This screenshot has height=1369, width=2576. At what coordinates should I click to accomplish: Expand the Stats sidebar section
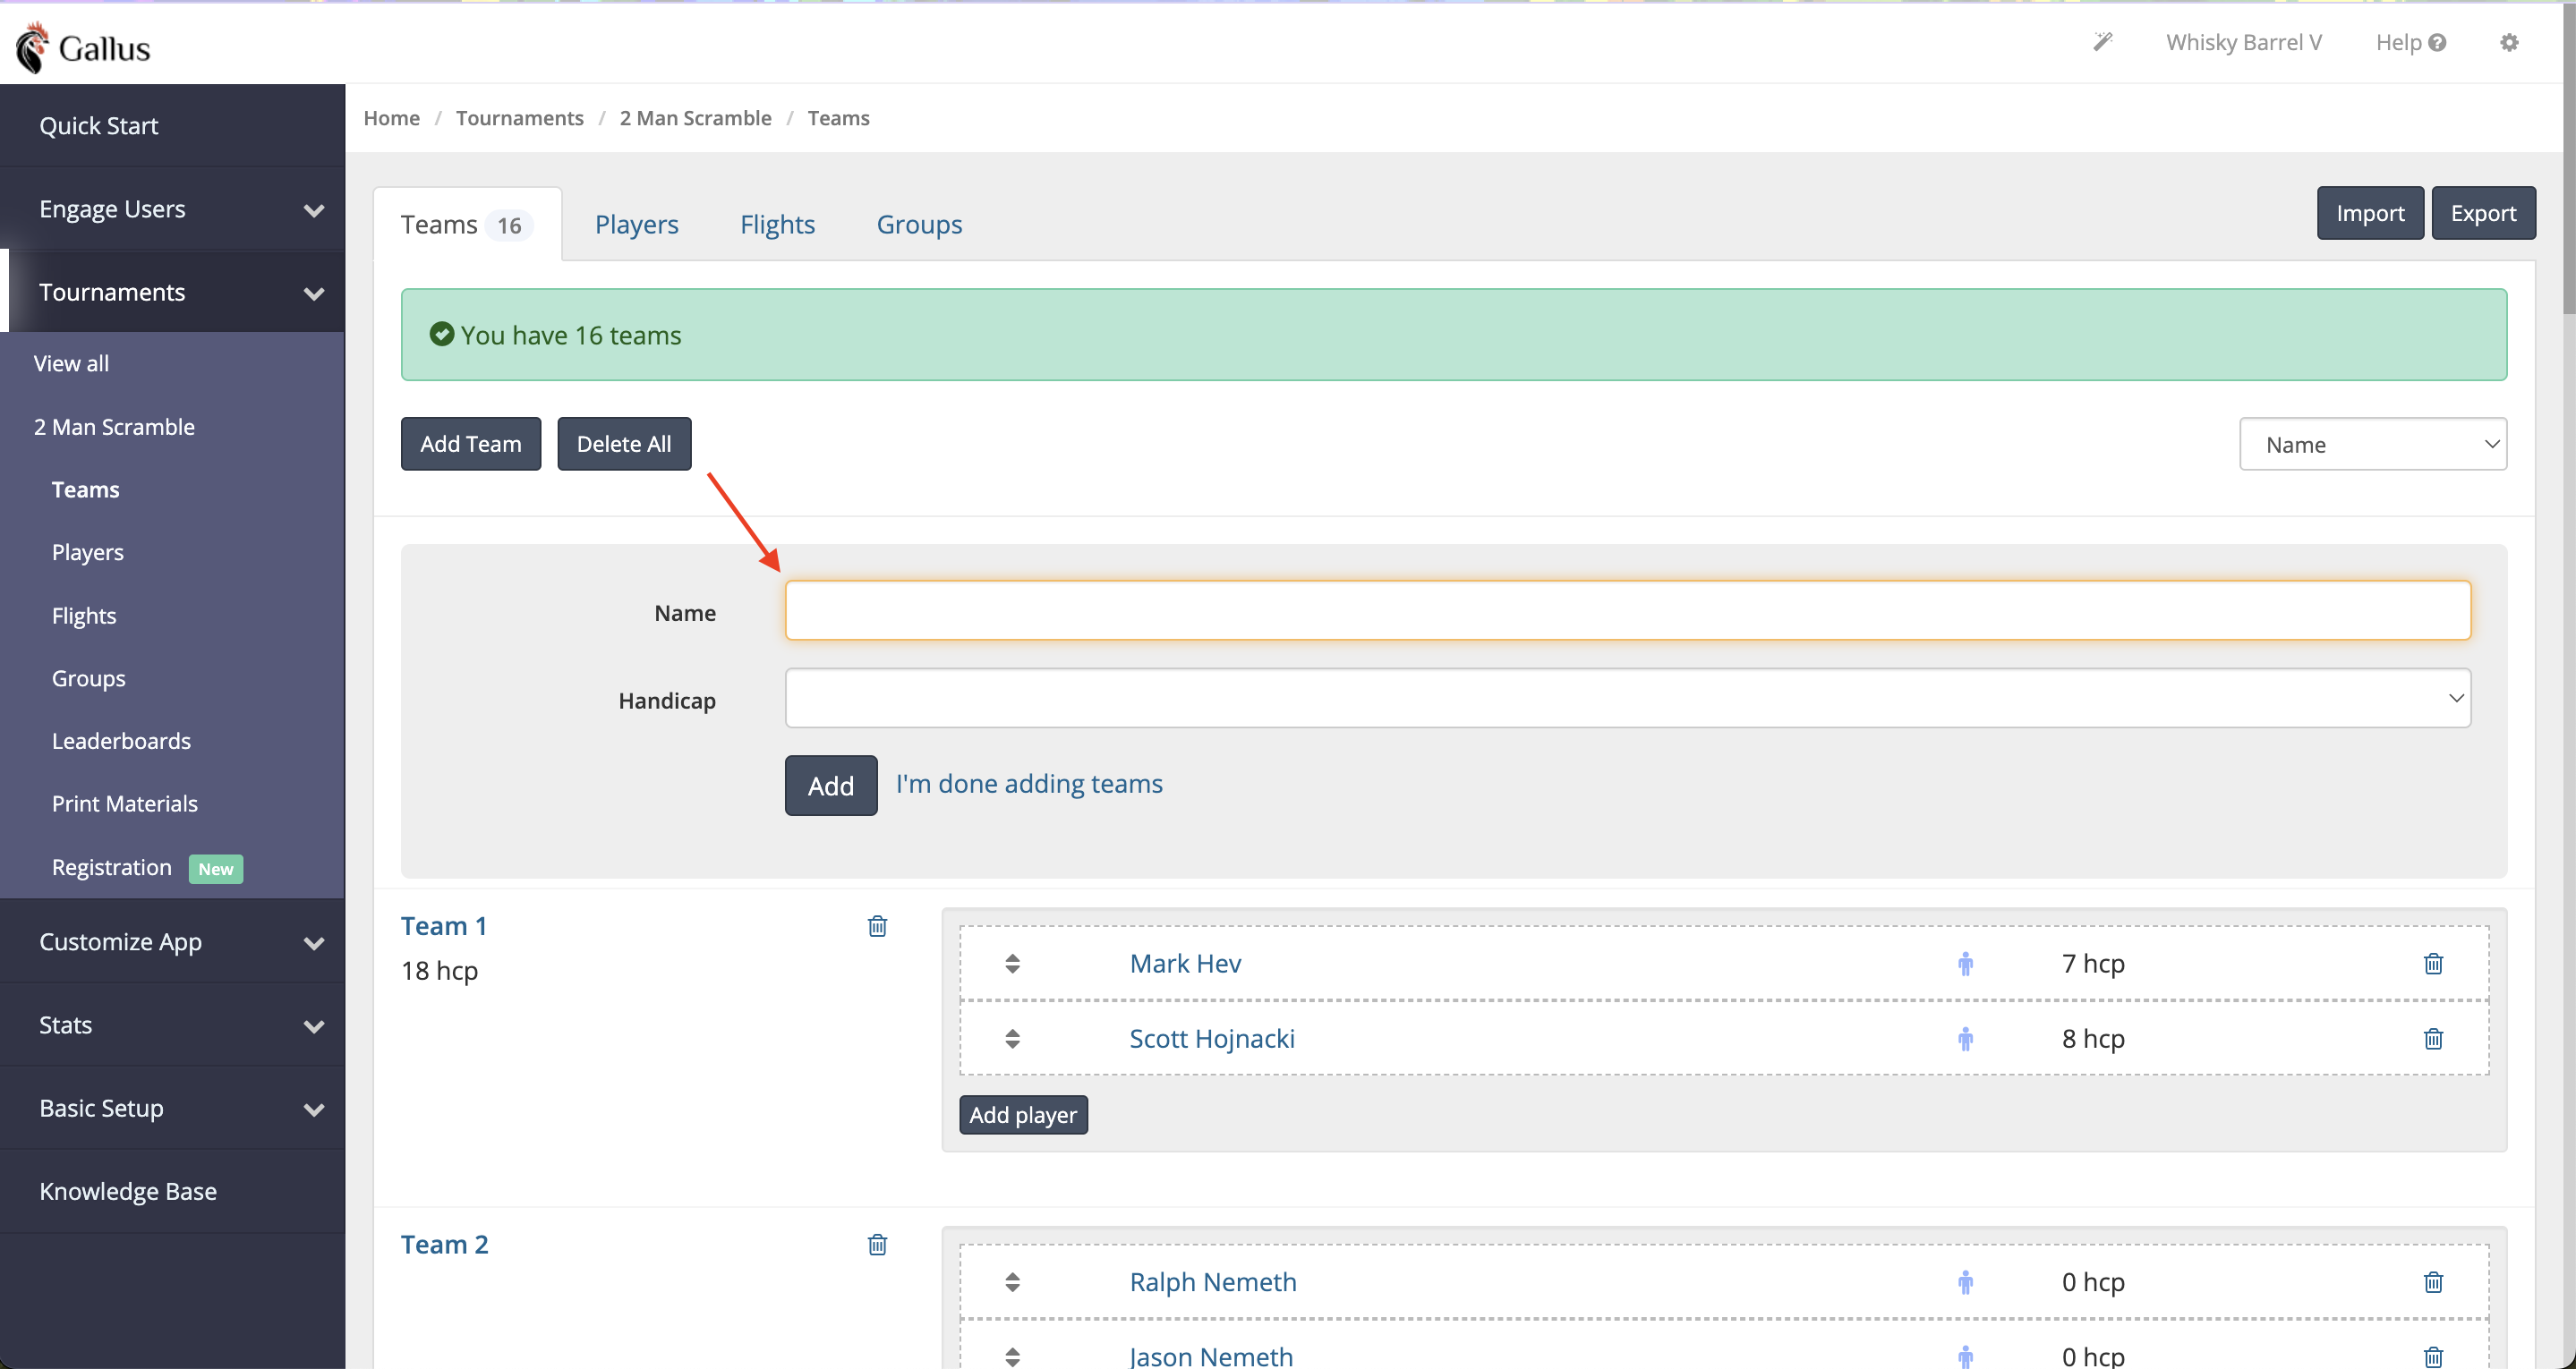tap(172, 1024)
